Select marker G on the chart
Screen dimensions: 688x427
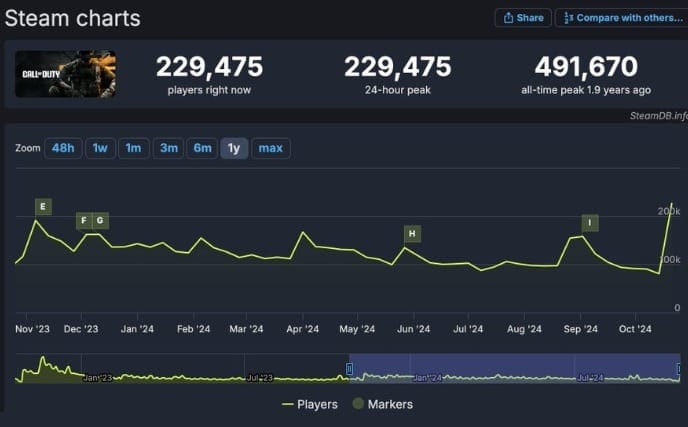pos(100,221)
